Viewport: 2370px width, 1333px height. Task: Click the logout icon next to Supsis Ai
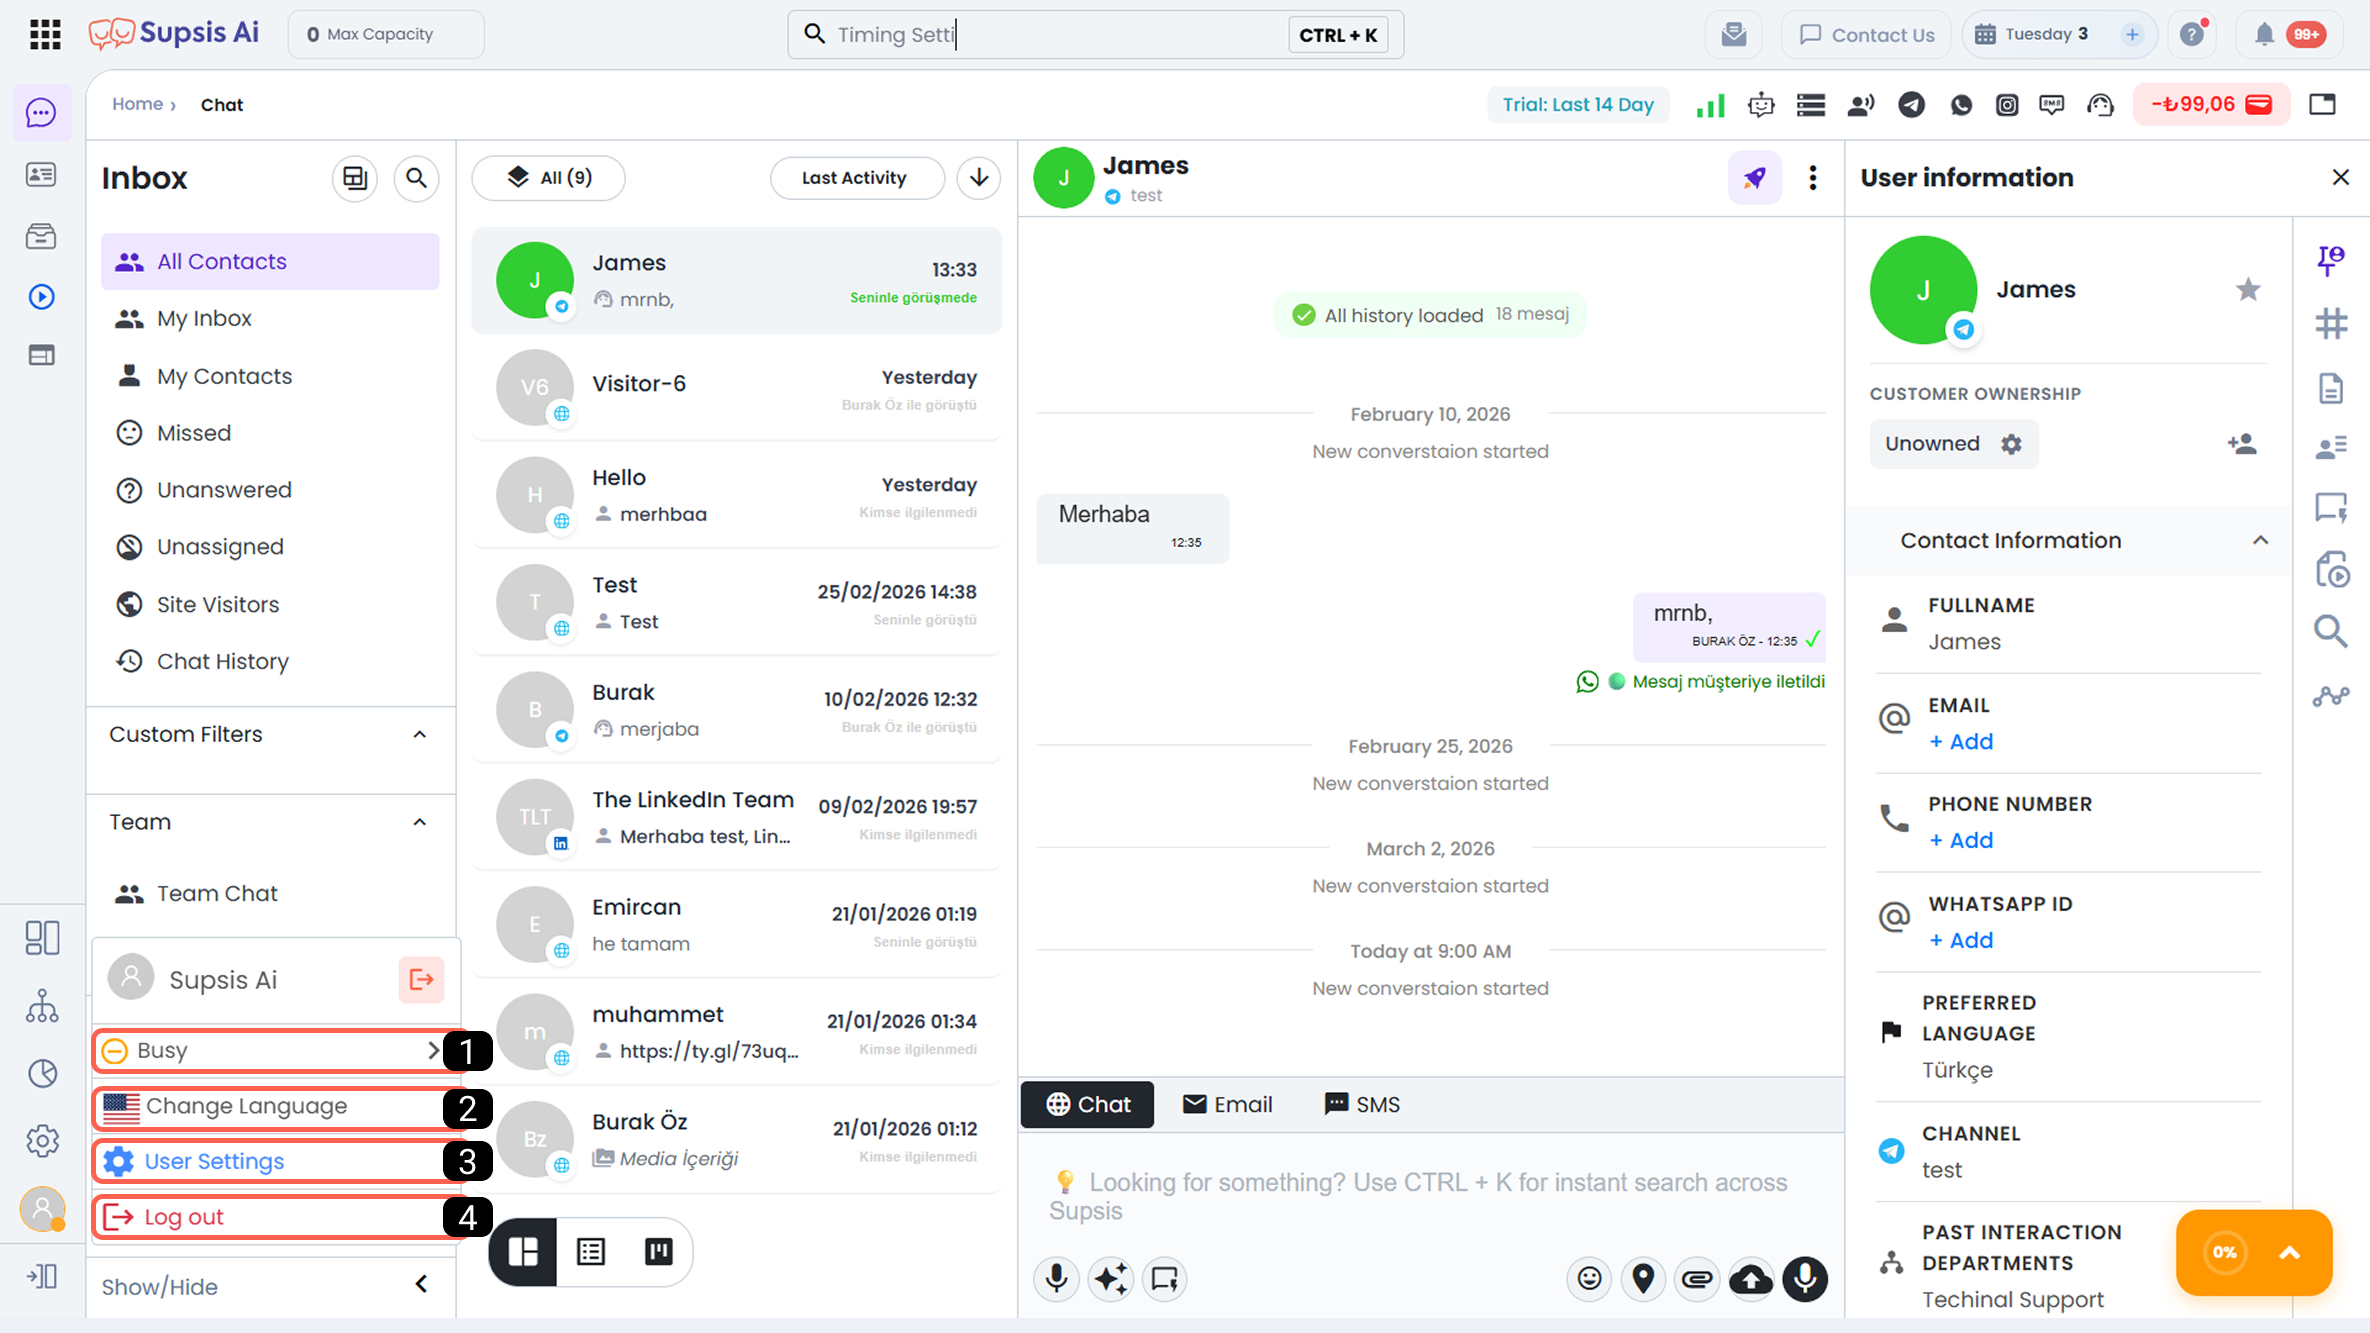click(421, 979)
